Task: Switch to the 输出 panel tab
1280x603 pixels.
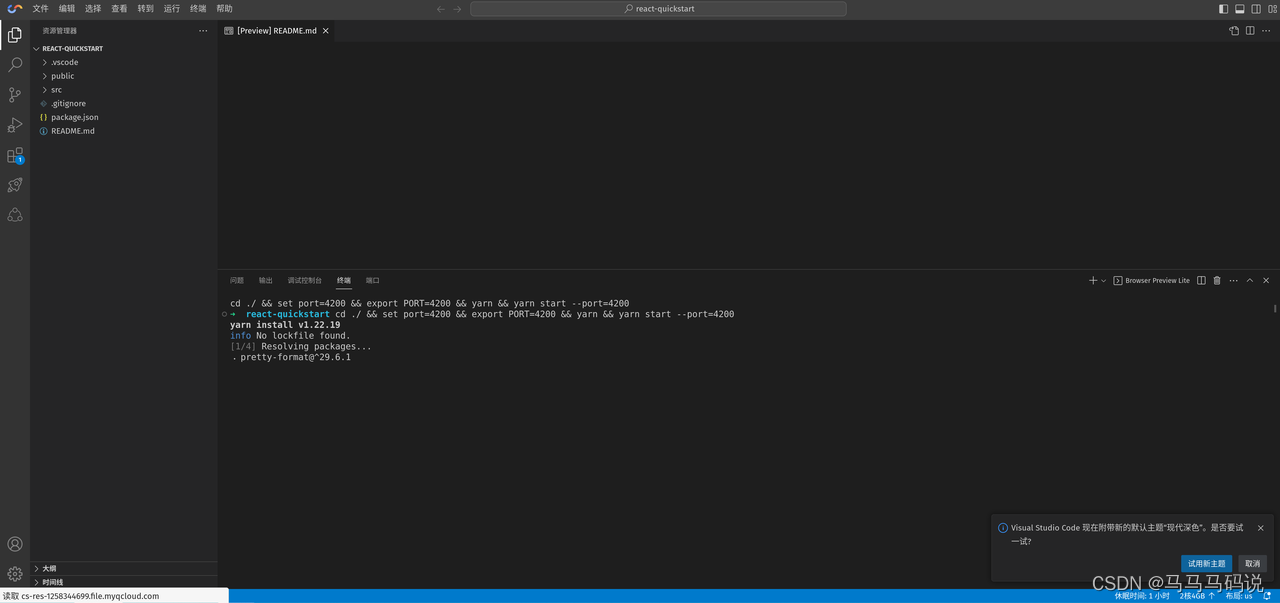Action: (266, 281)
